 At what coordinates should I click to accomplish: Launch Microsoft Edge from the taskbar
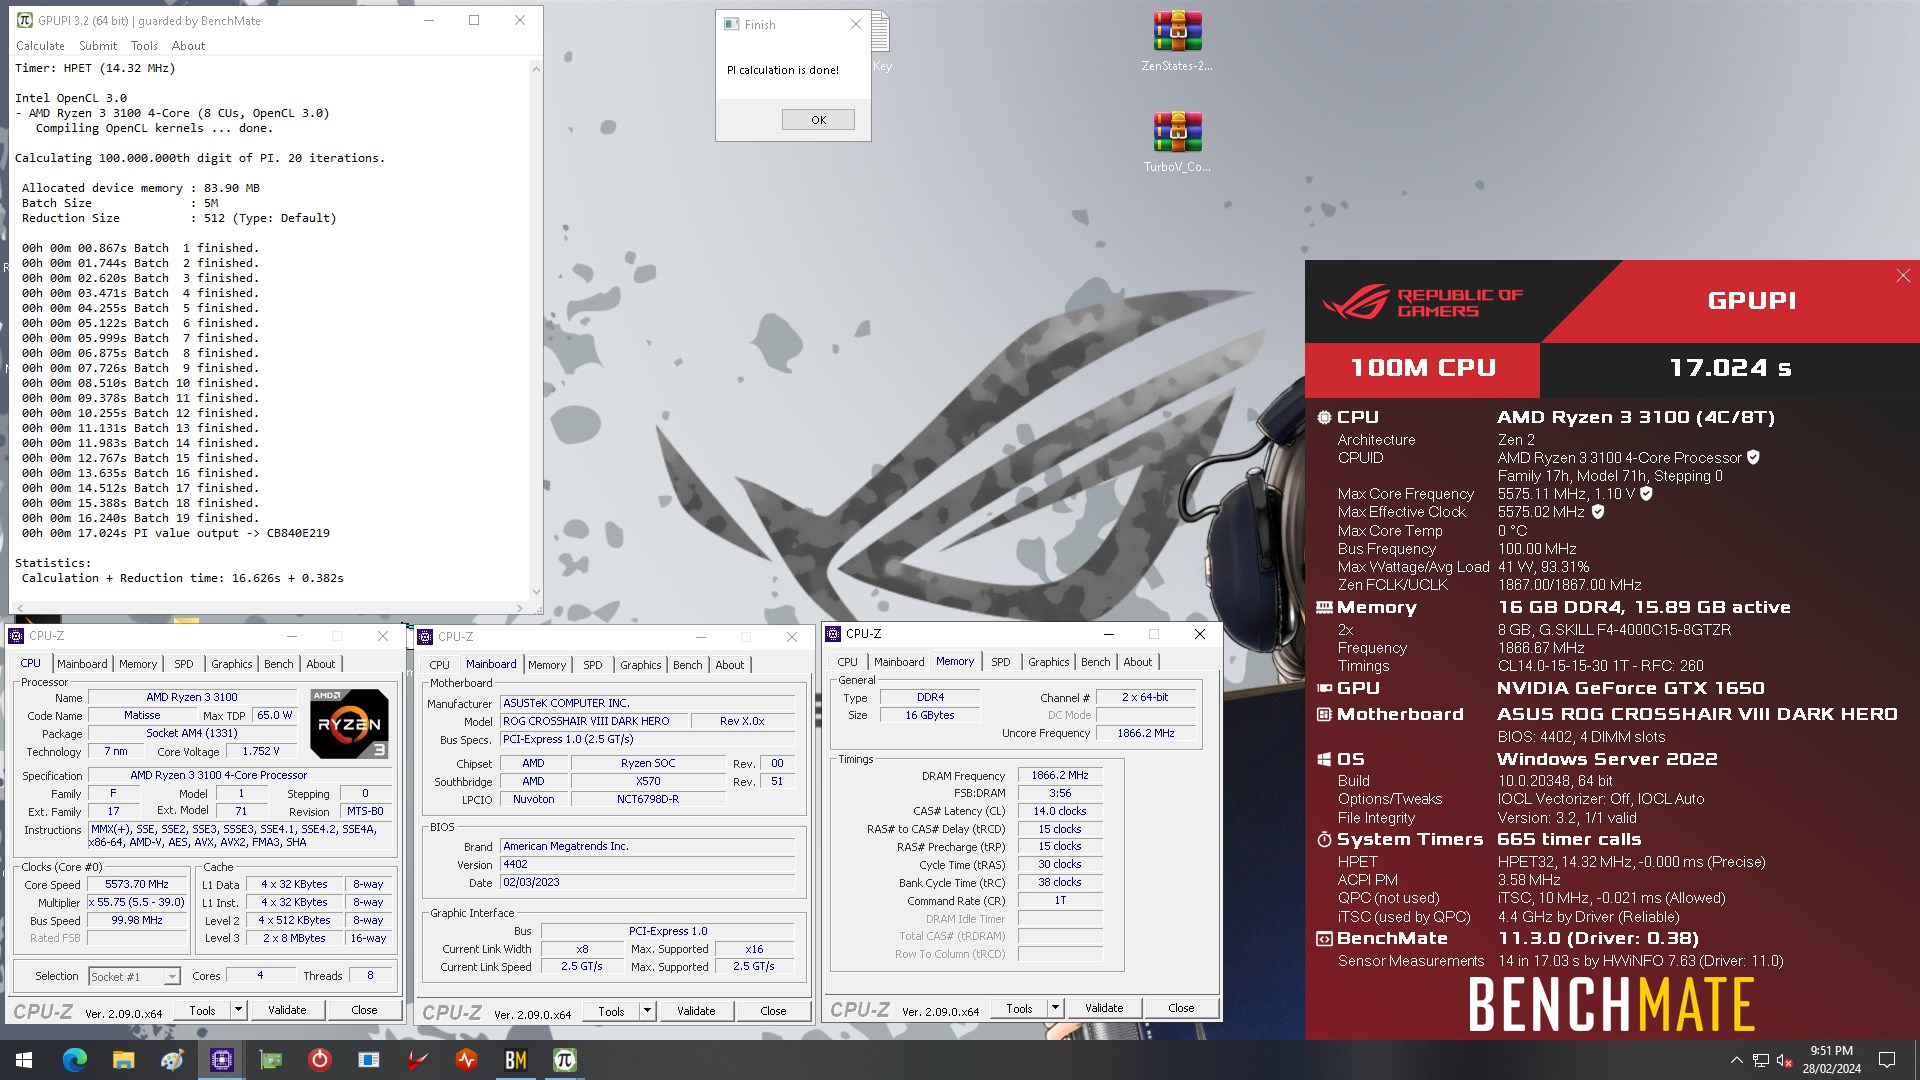[75, 1060]
